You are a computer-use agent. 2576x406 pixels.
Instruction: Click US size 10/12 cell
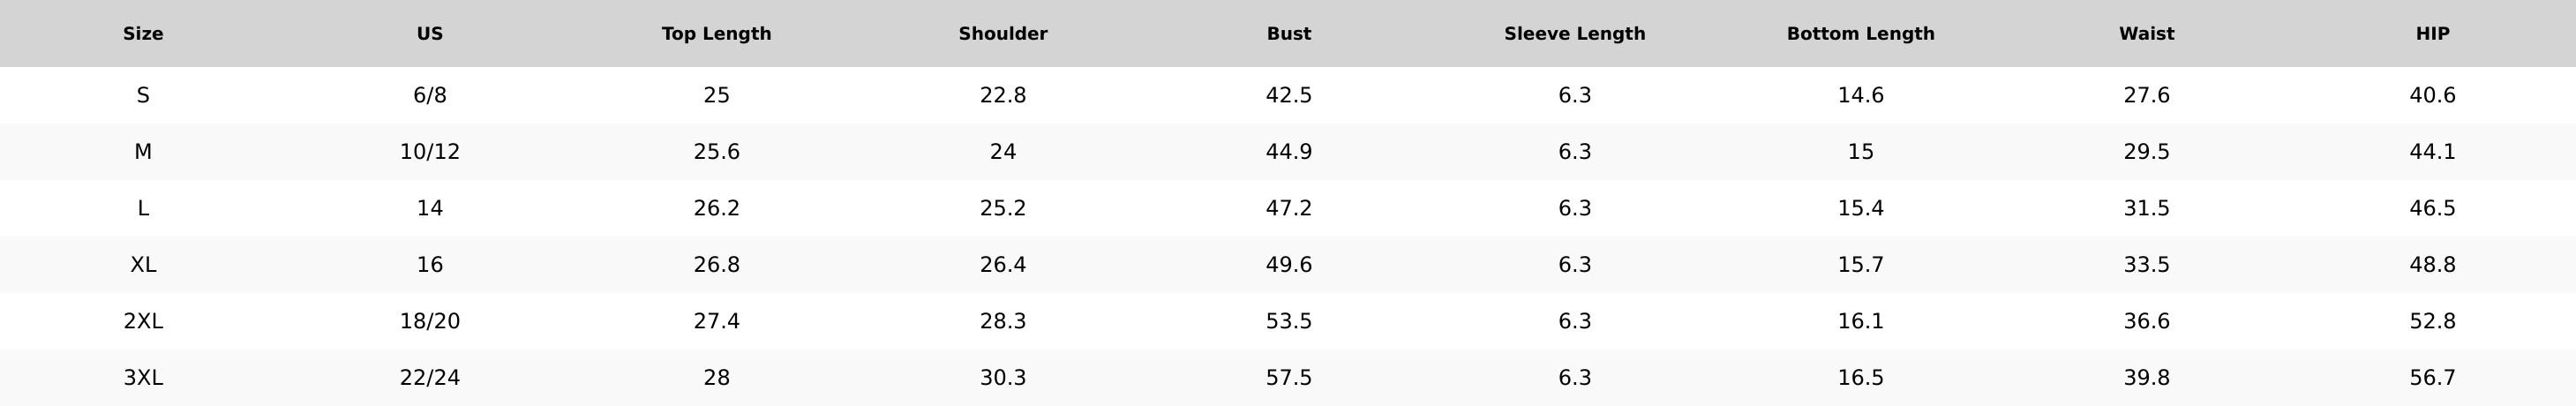pos(430,152)
